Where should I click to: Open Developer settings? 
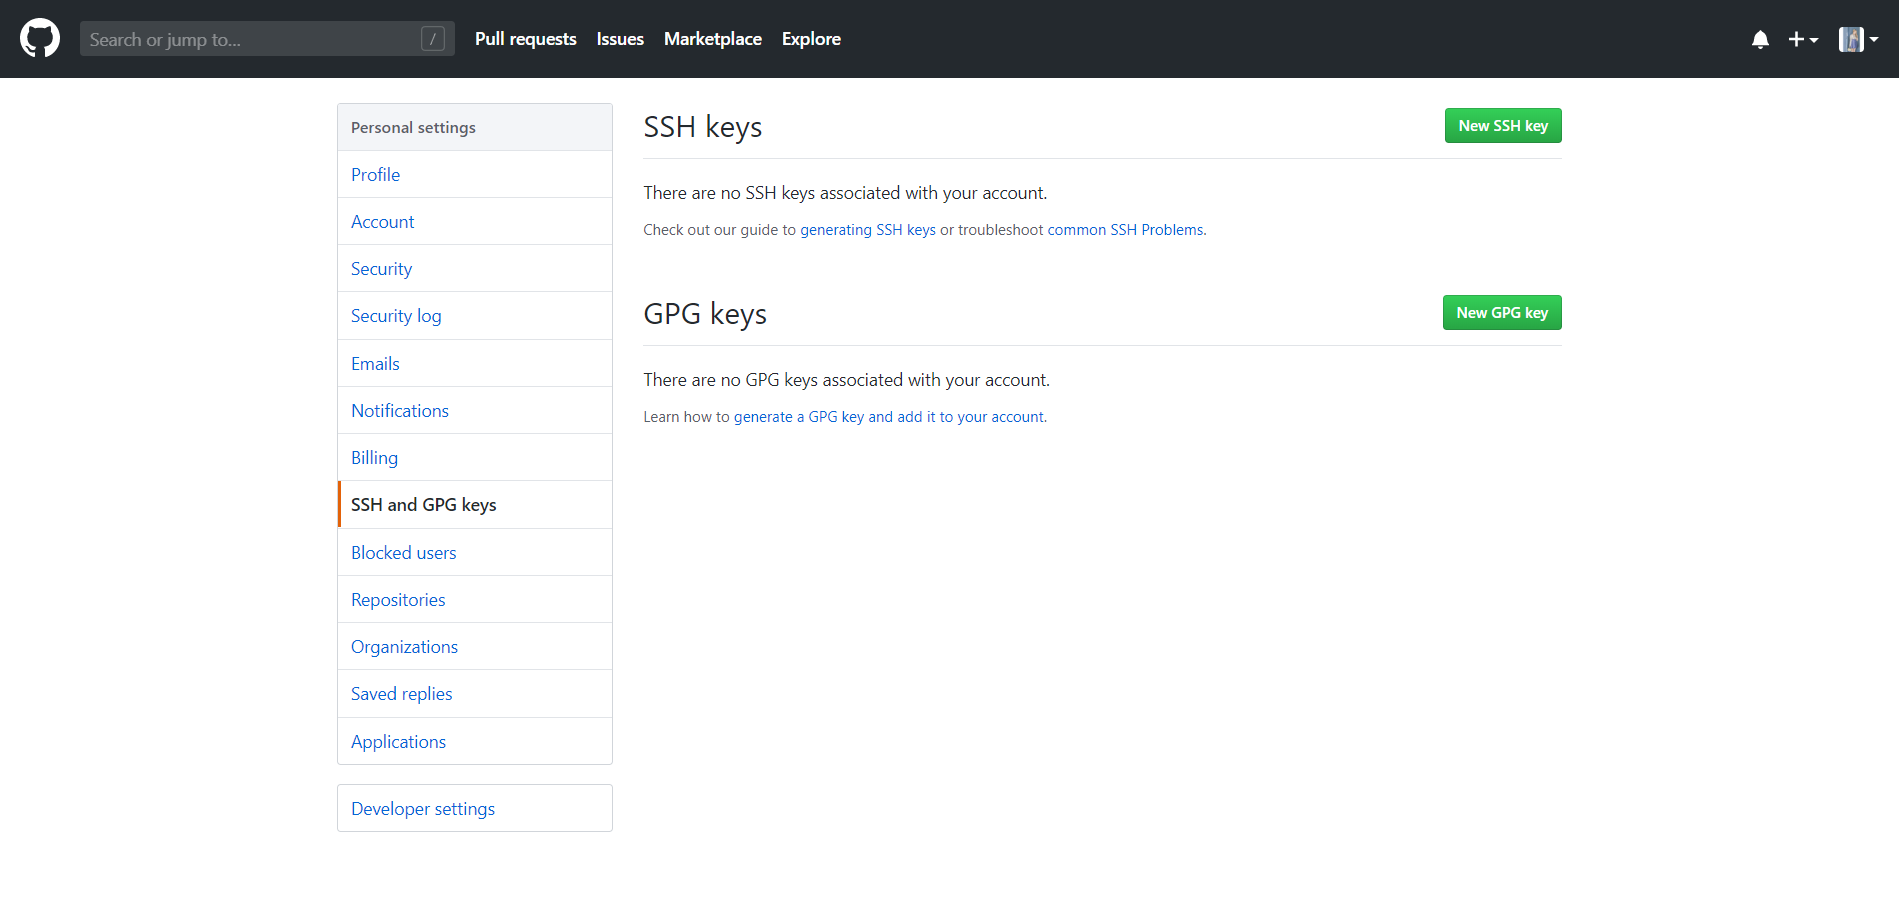[x=475, y=808]
